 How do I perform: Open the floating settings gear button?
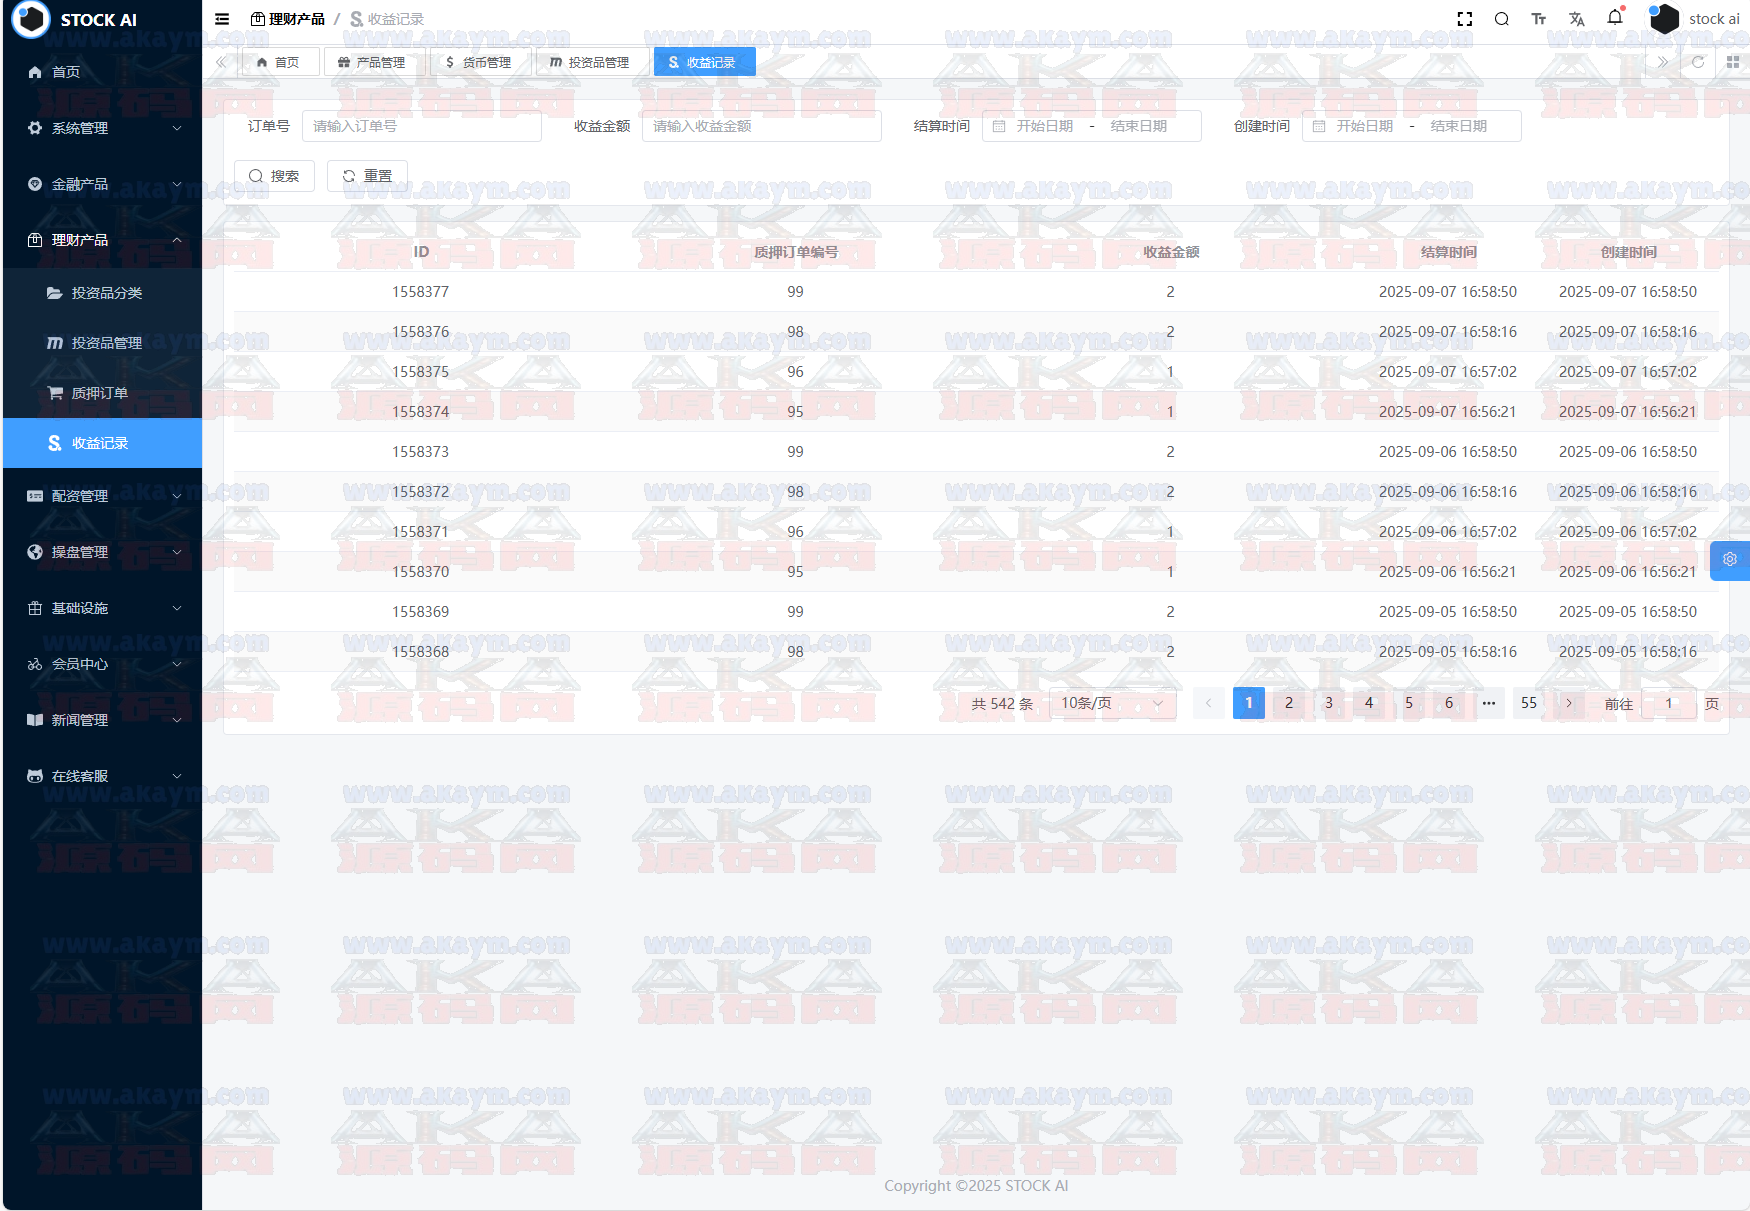click(x=1730, y=560)
